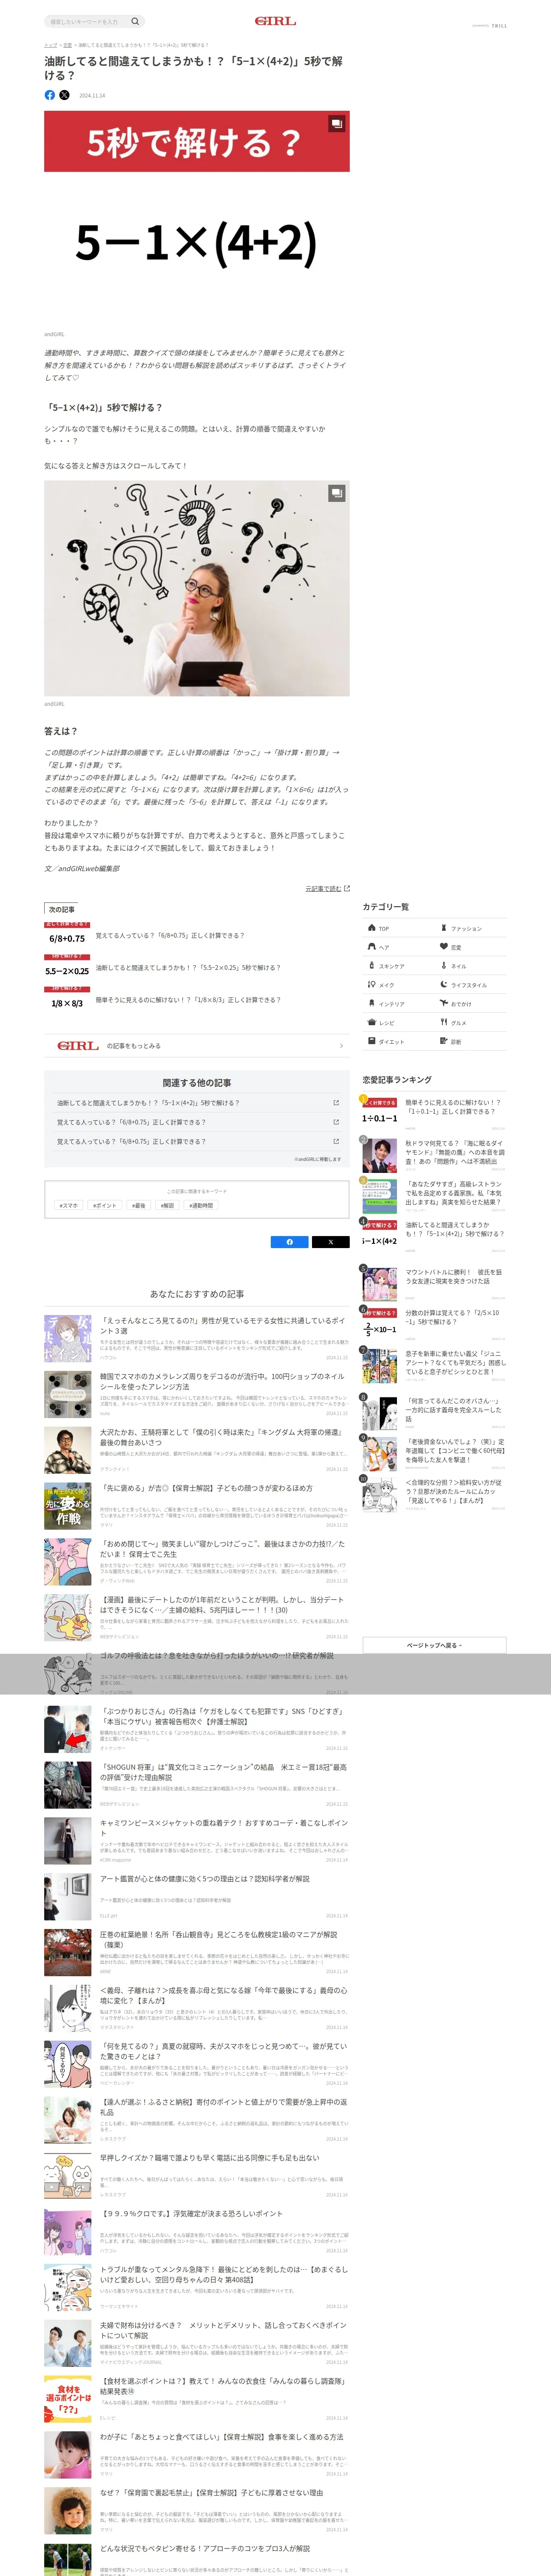Expand andGIRL の記事をもっとみる chevron
The width and height of the screenshot is (551, 2576).
tap(341, 1046)
